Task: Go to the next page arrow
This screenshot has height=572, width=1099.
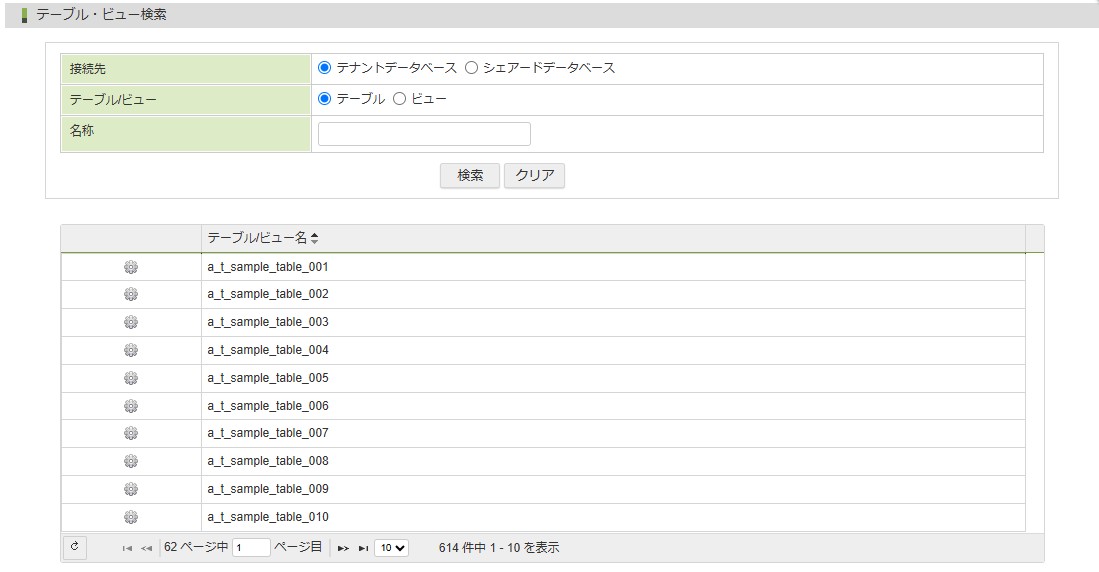Action: (x=343, y=548)
